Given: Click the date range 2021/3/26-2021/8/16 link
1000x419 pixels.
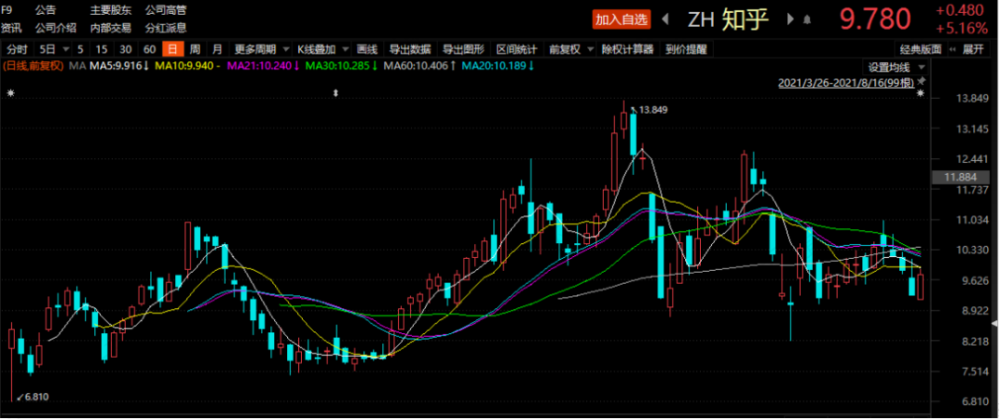Looking at the screenshot, I should click(x=846, y=83).
